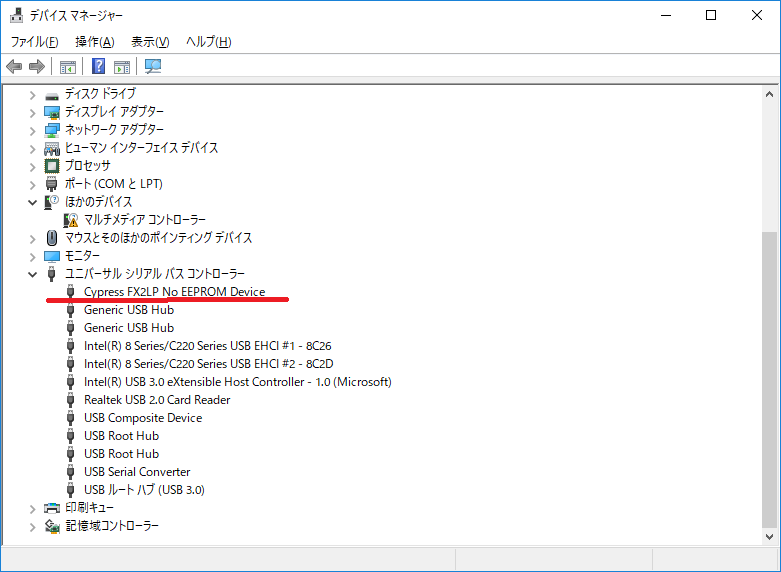Select マルチメディア コントローラー entry

pyautogui.click(x=144, y=220)
